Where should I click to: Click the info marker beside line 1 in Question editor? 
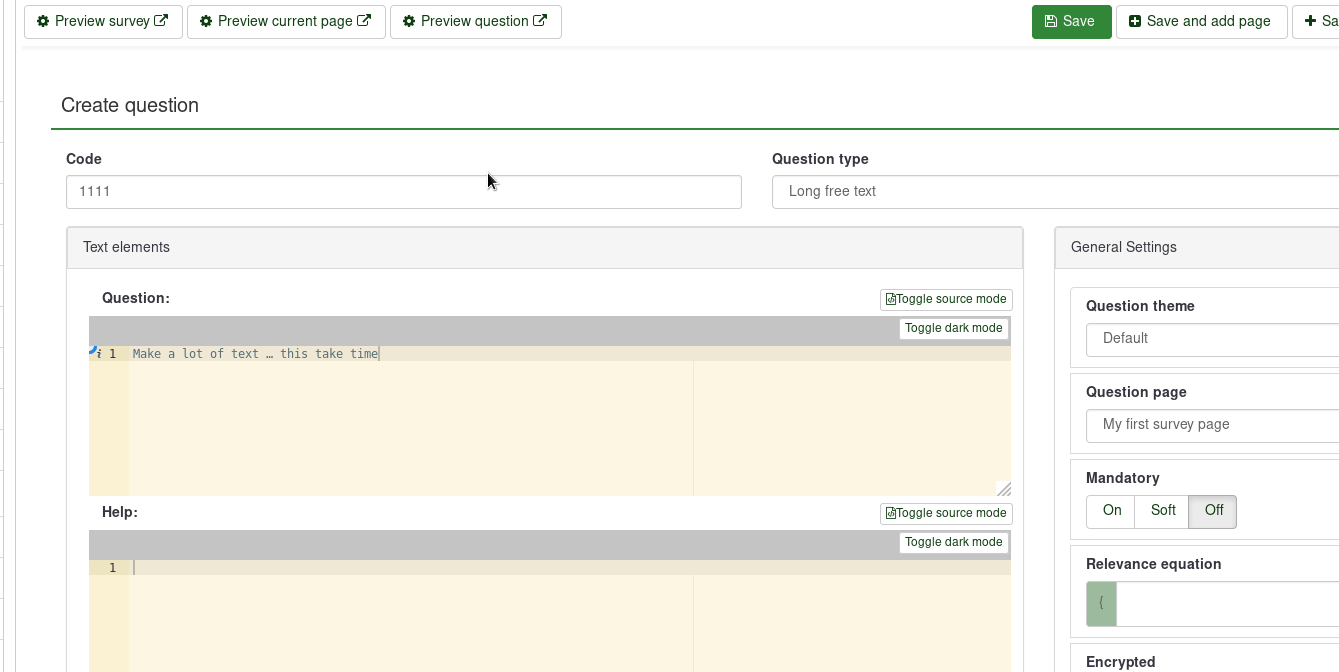[x=99, y=354]
